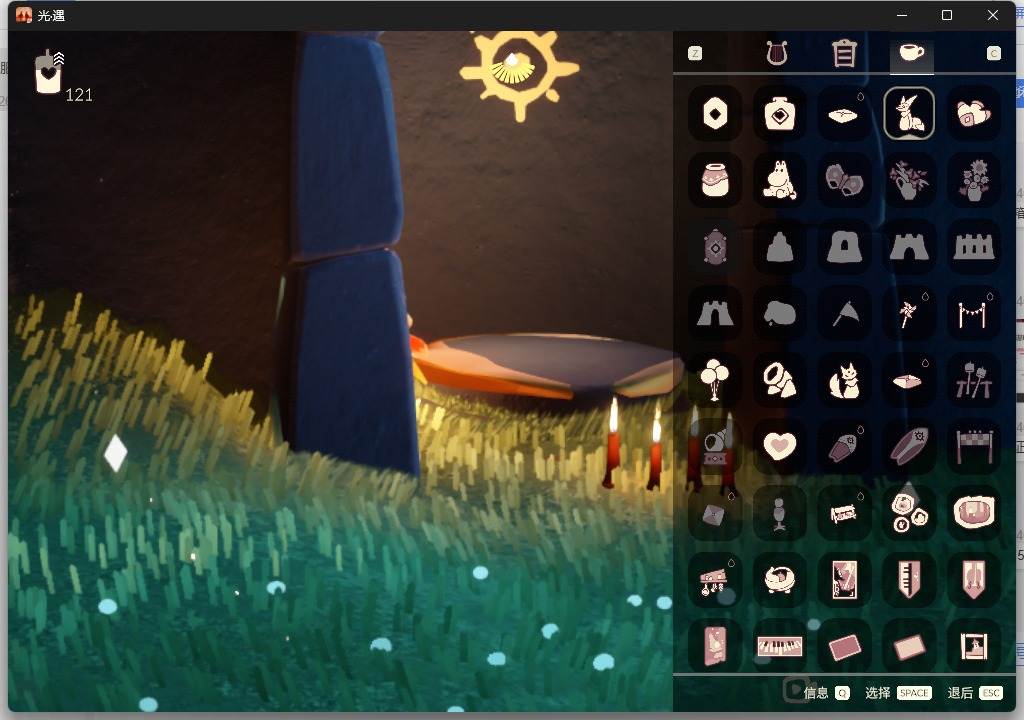
Task: Click the highlighted fox prop
Action: point(909,114)
